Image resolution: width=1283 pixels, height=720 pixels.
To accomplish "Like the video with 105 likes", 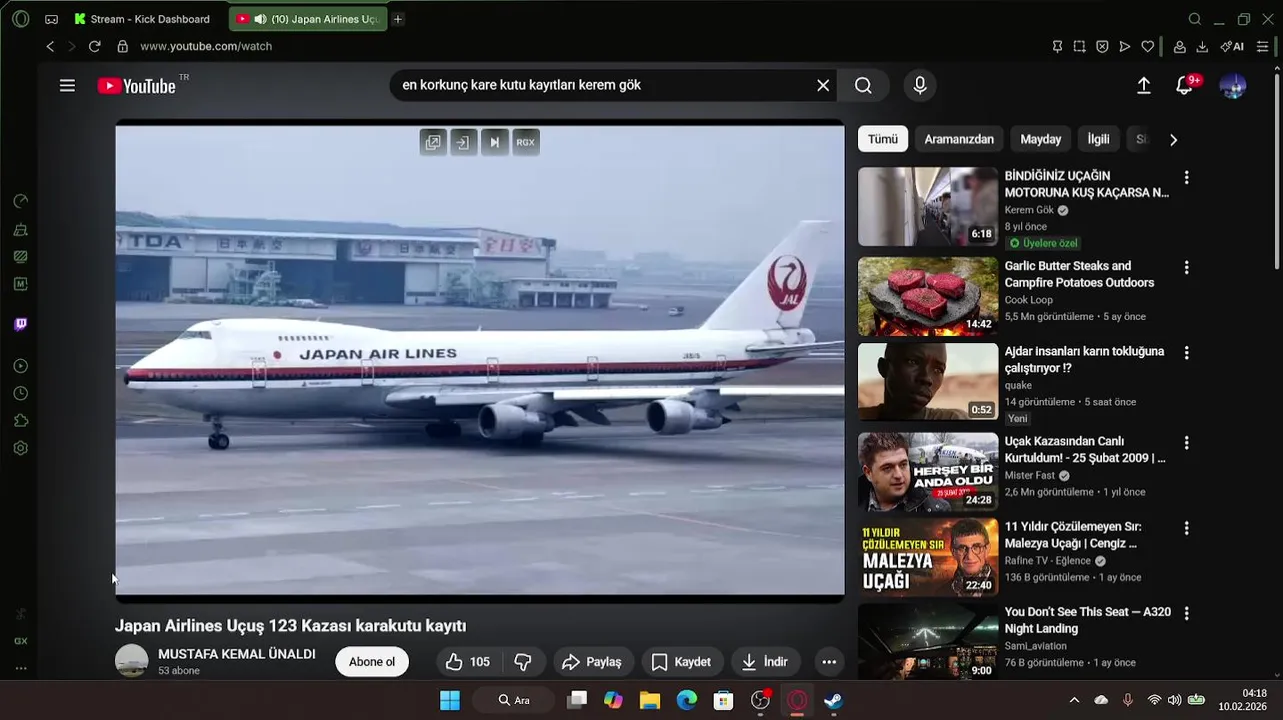I will click(468, 662).
